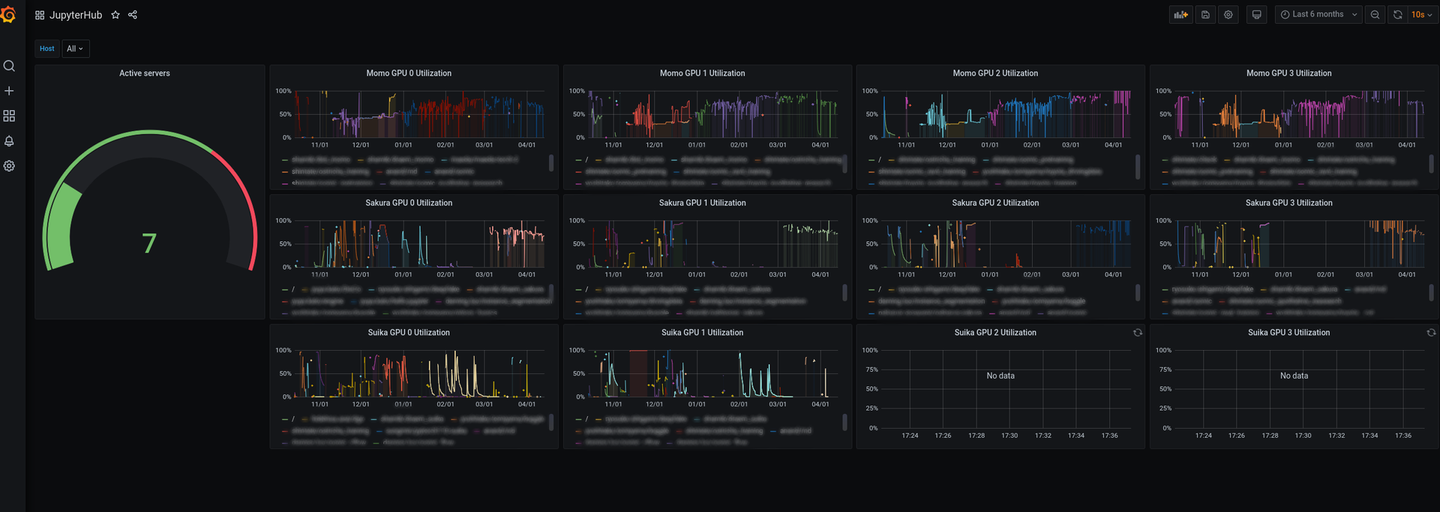This screenshot has height=512, width=1440.
Task: Click the Suika GPU 1 Utilization title
Action: tap(702, 332)
